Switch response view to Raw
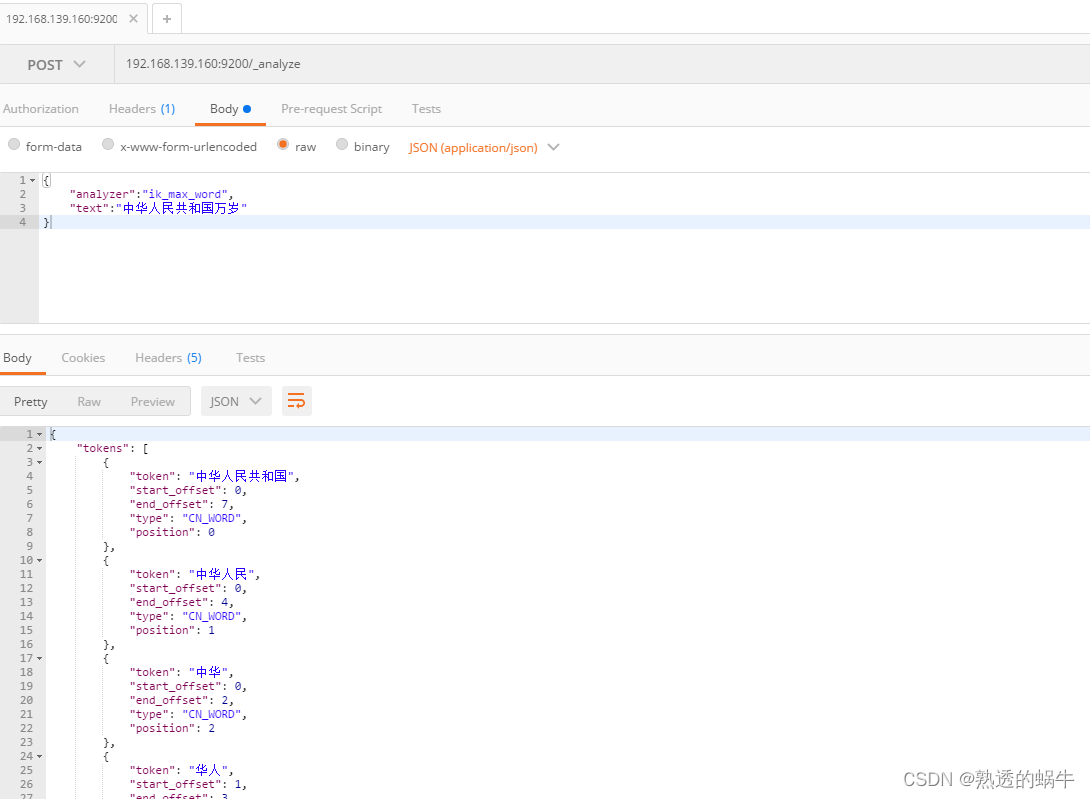Viewport: 1090px width, 799px height. [x=89, y=401]
